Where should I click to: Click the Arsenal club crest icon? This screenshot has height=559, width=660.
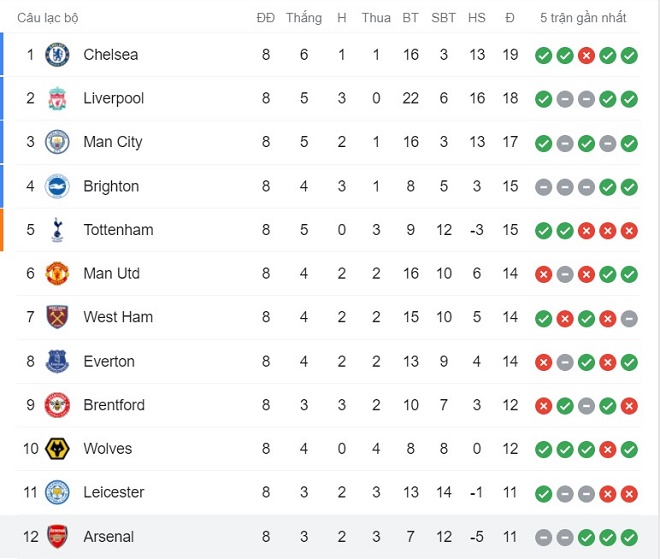tap(57, 537)
